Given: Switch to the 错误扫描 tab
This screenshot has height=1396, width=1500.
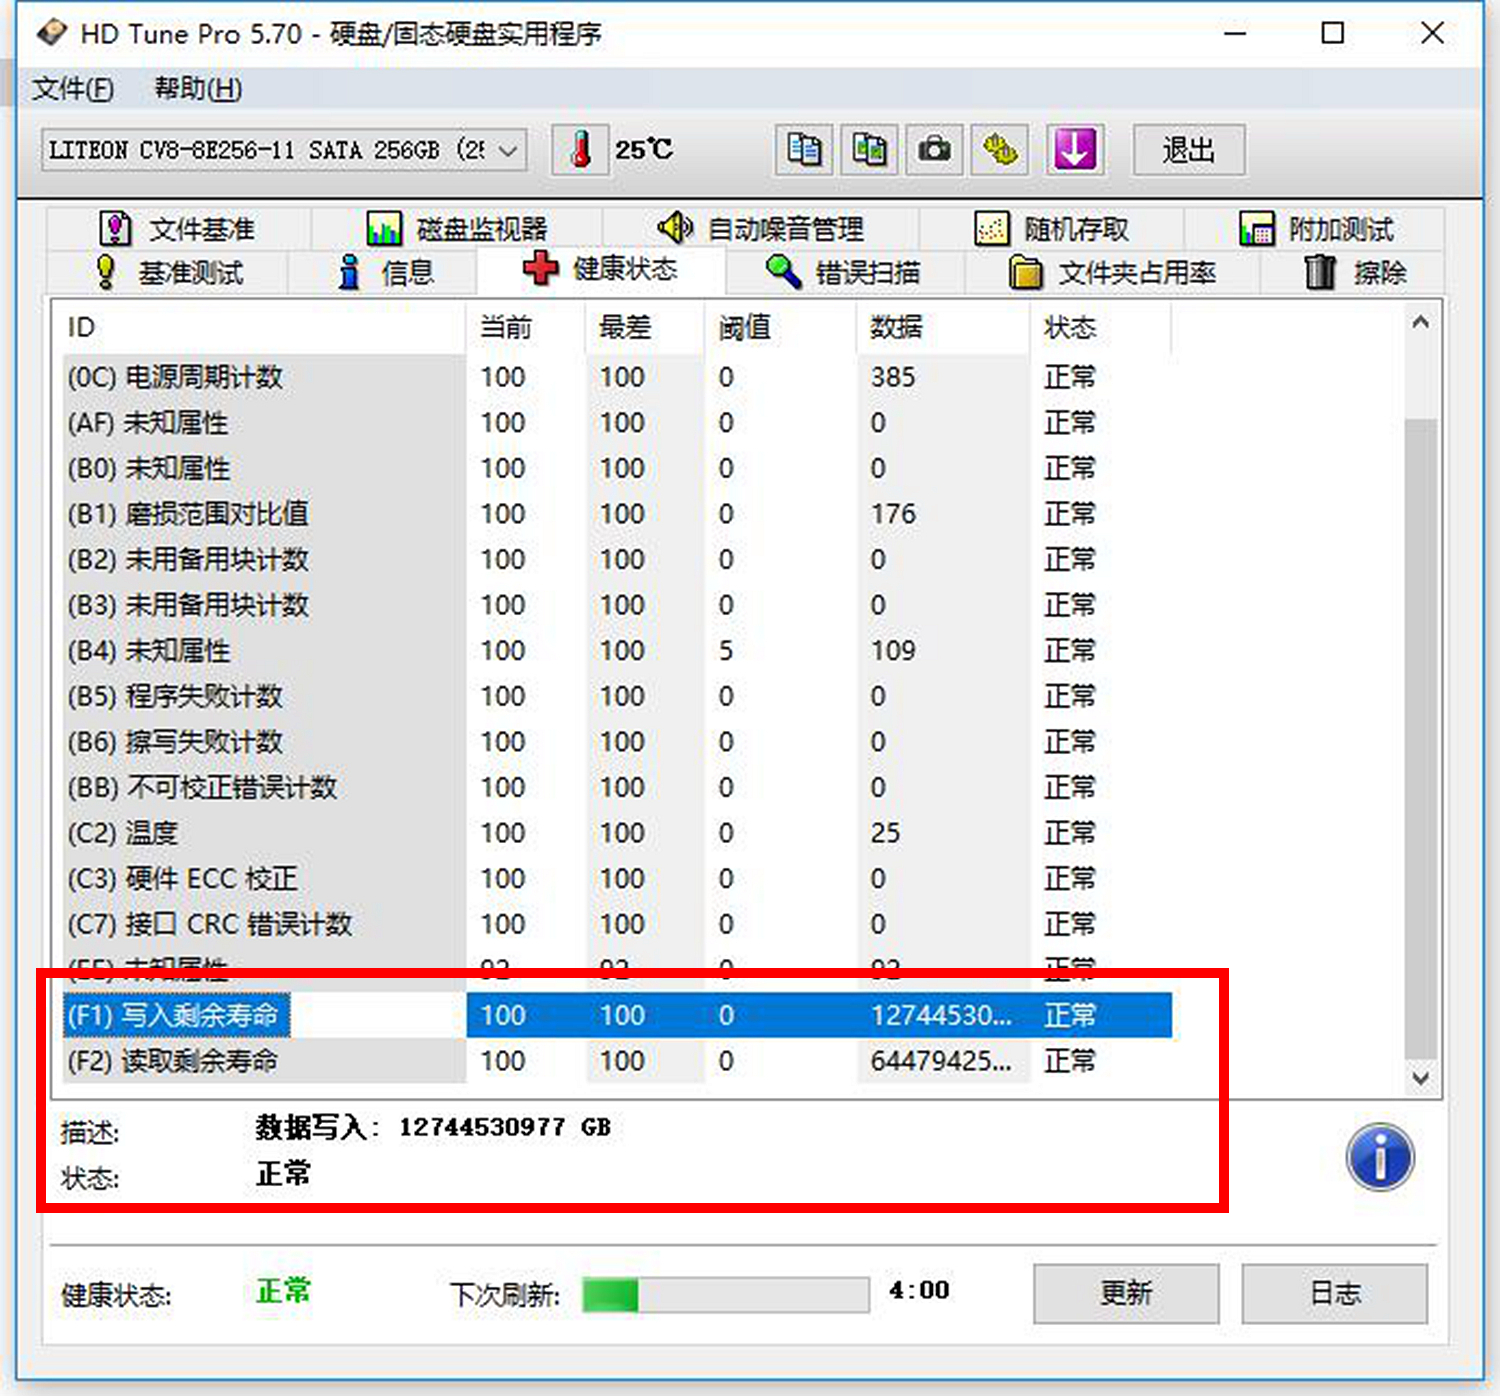Looking at the screenshot, I should coord(844,272).
